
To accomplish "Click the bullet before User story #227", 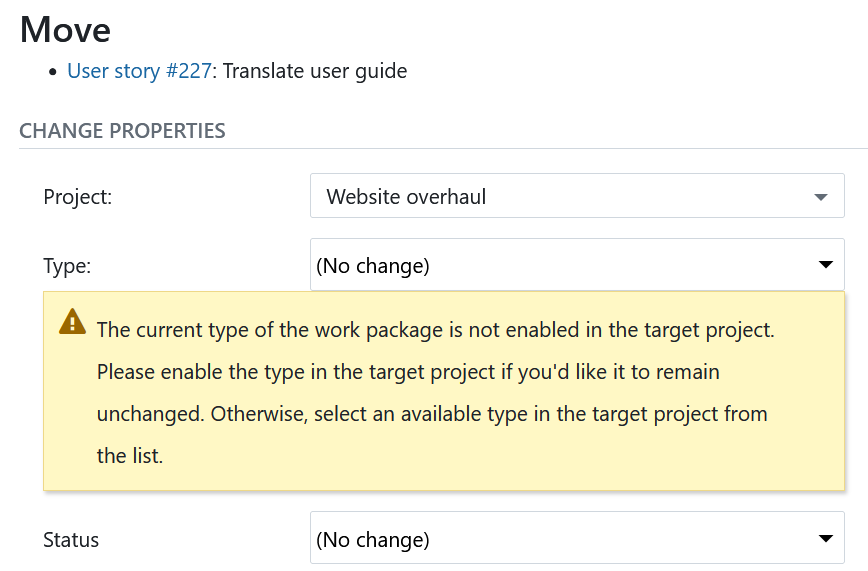I will pos(52,72).
